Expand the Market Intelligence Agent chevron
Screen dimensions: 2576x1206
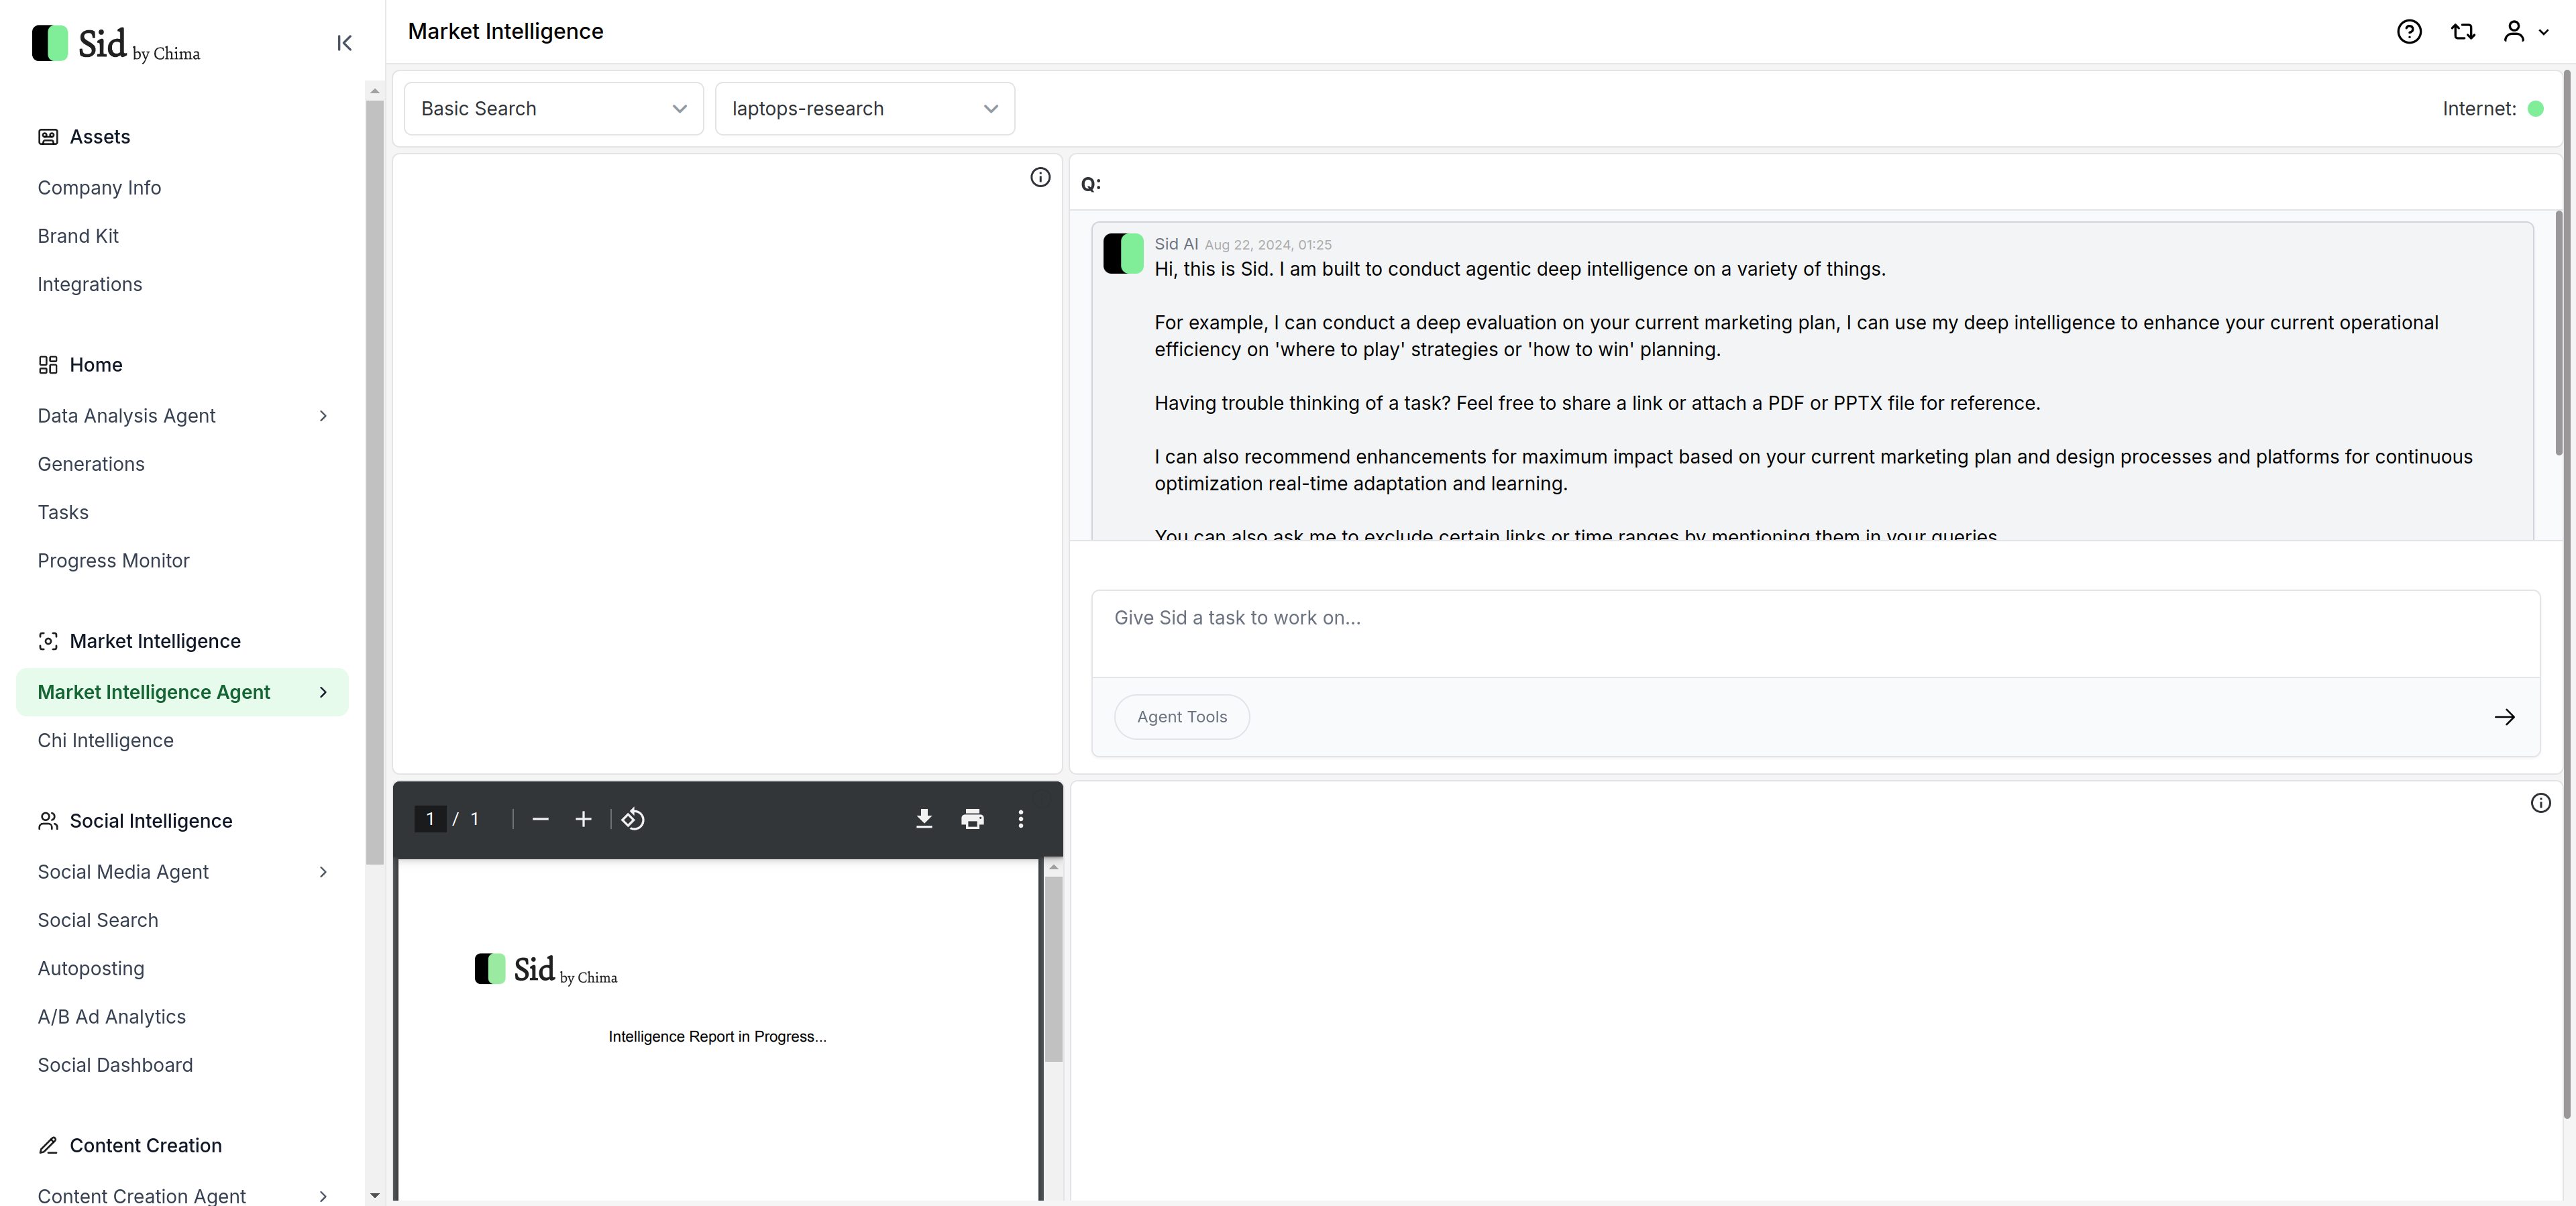tap(323, 692)
